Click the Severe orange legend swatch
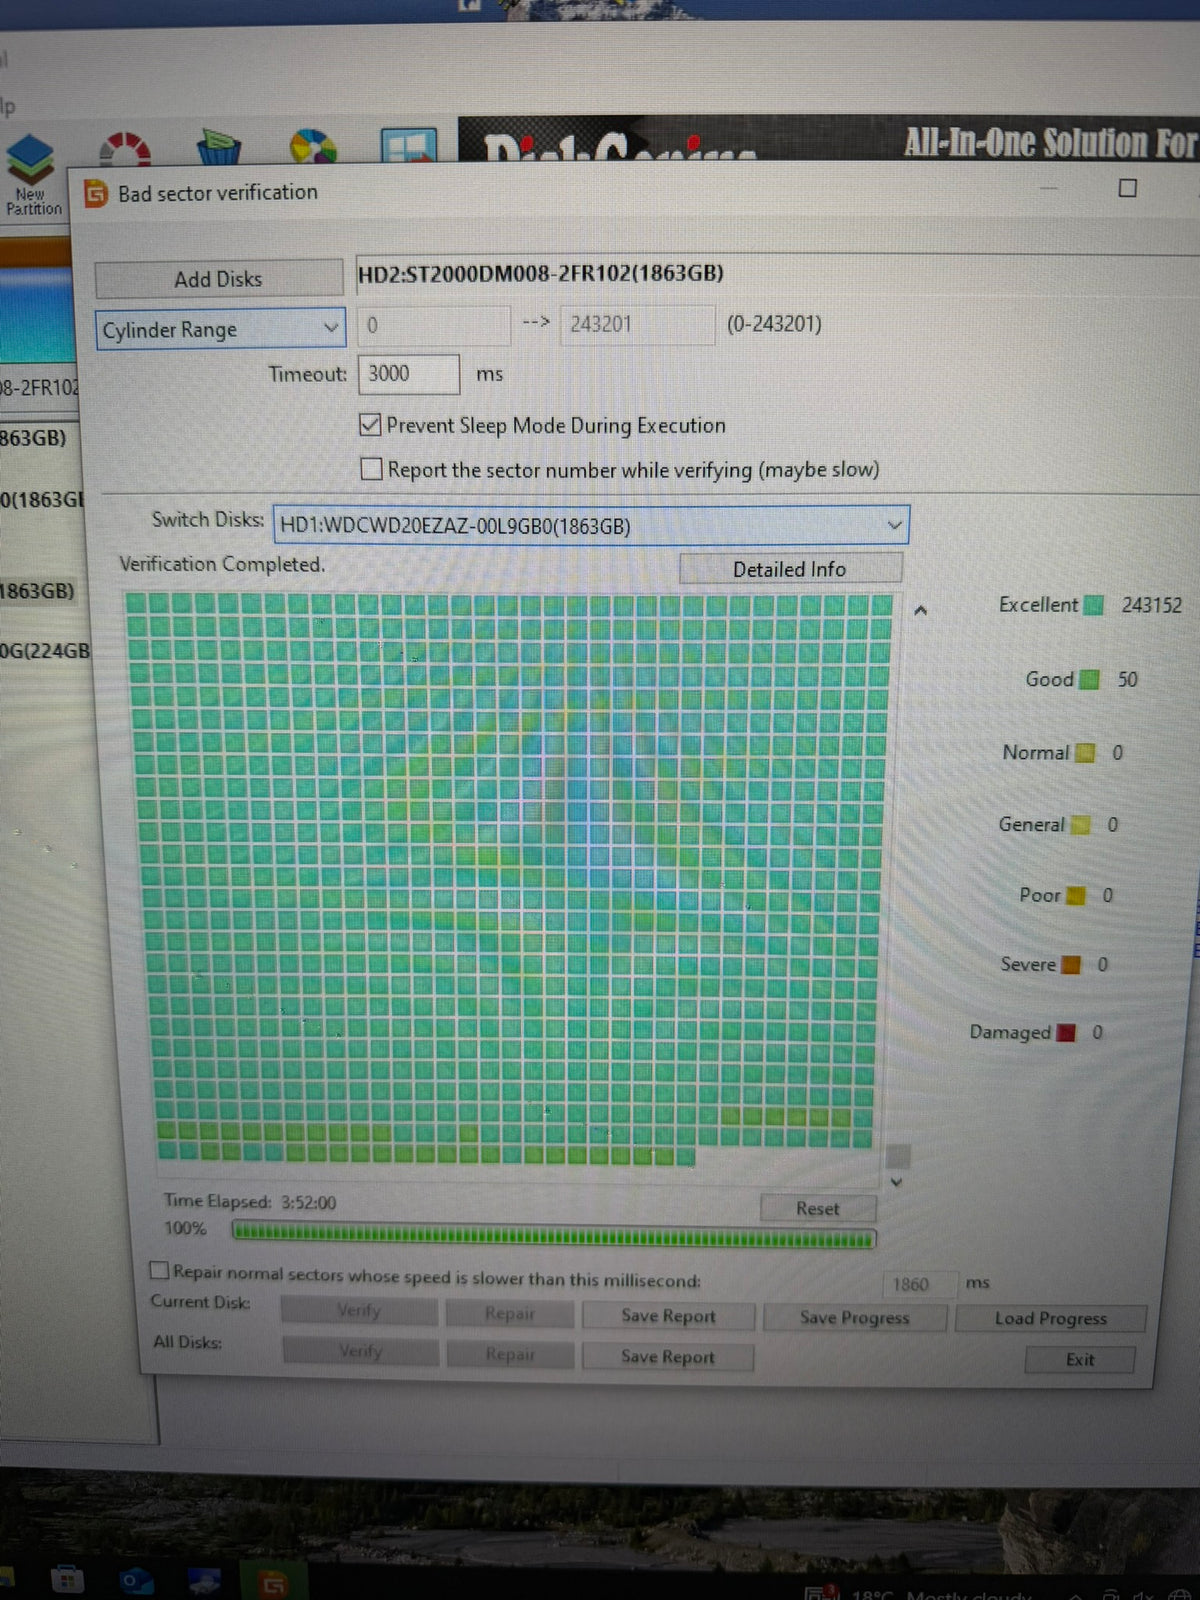 tap(1071, 965)
